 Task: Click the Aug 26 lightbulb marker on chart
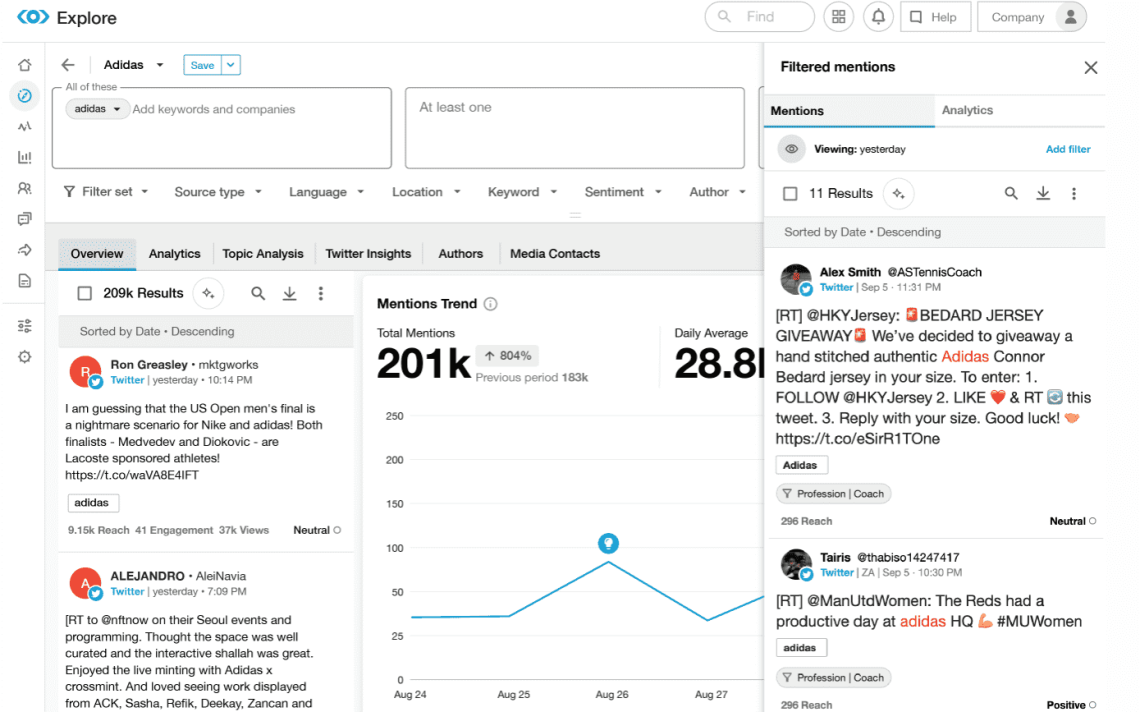click(607, 543)
